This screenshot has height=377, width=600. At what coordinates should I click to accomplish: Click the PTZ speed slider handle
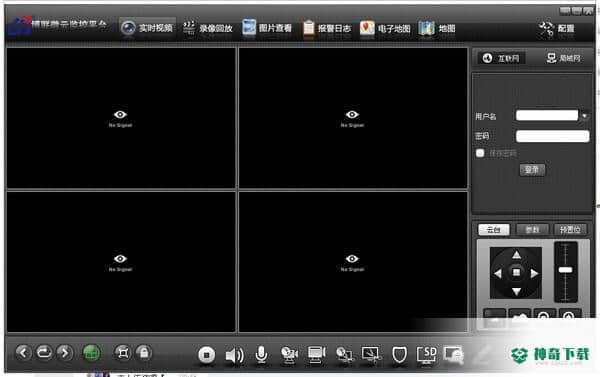coord(565,270)
